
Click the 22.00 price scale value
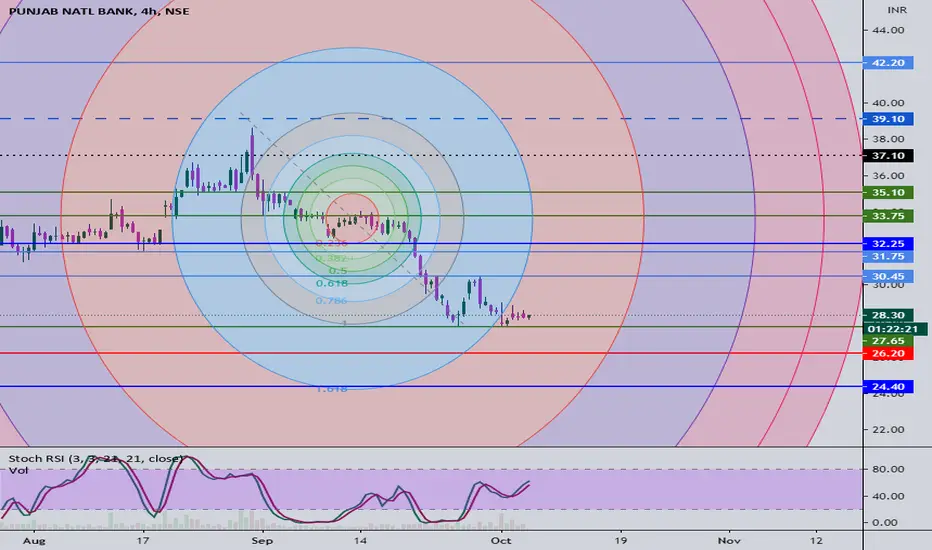coord(889,430)
